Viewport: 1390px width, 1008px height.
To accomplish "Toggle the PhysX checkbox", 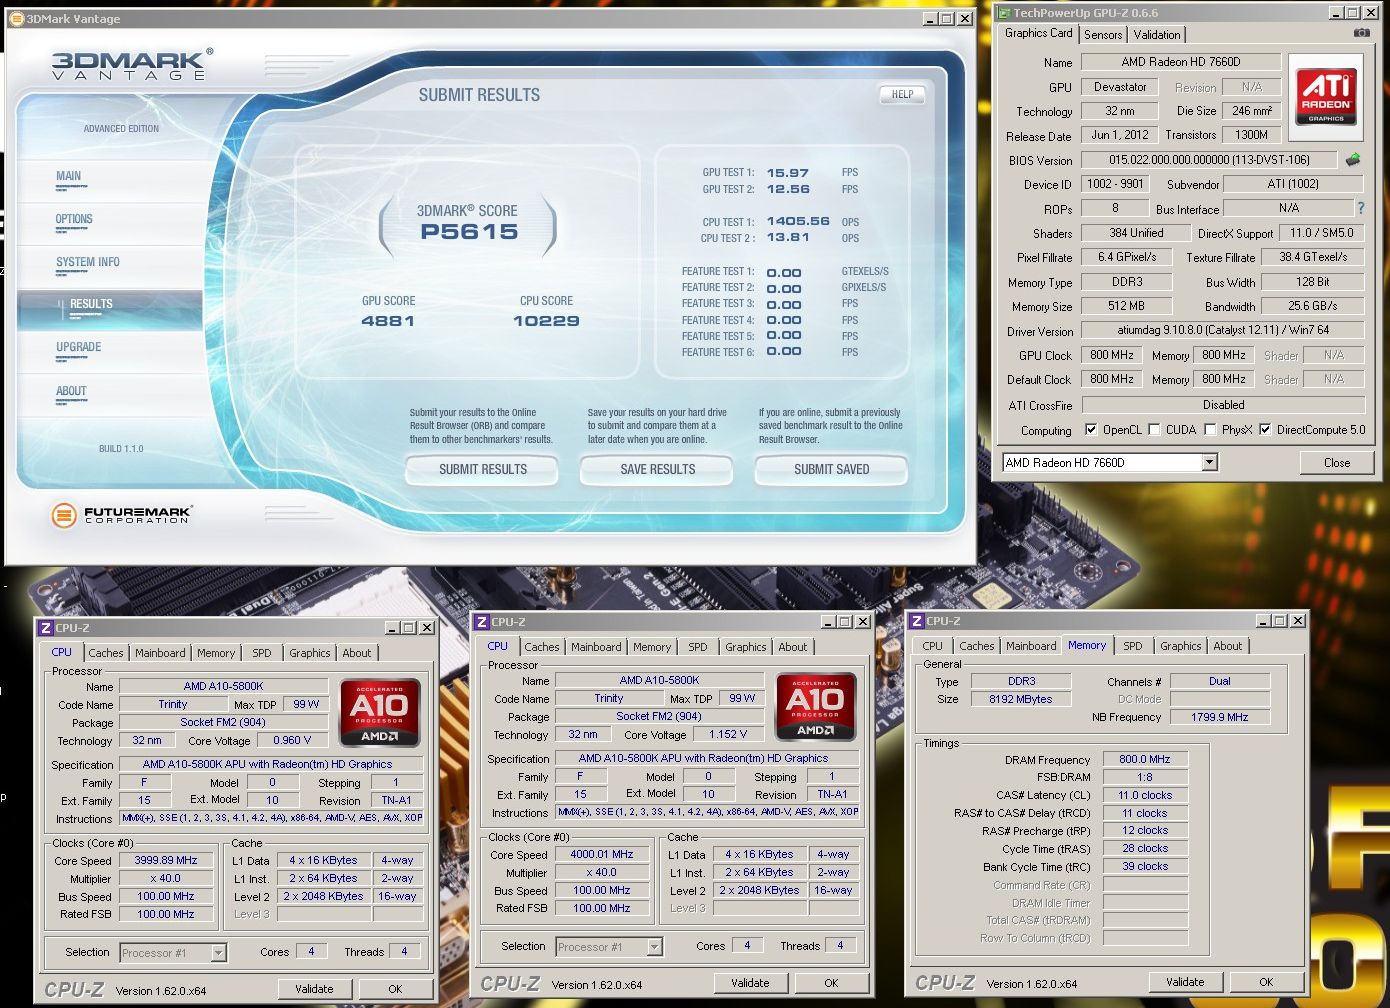I will point(1210,430).
